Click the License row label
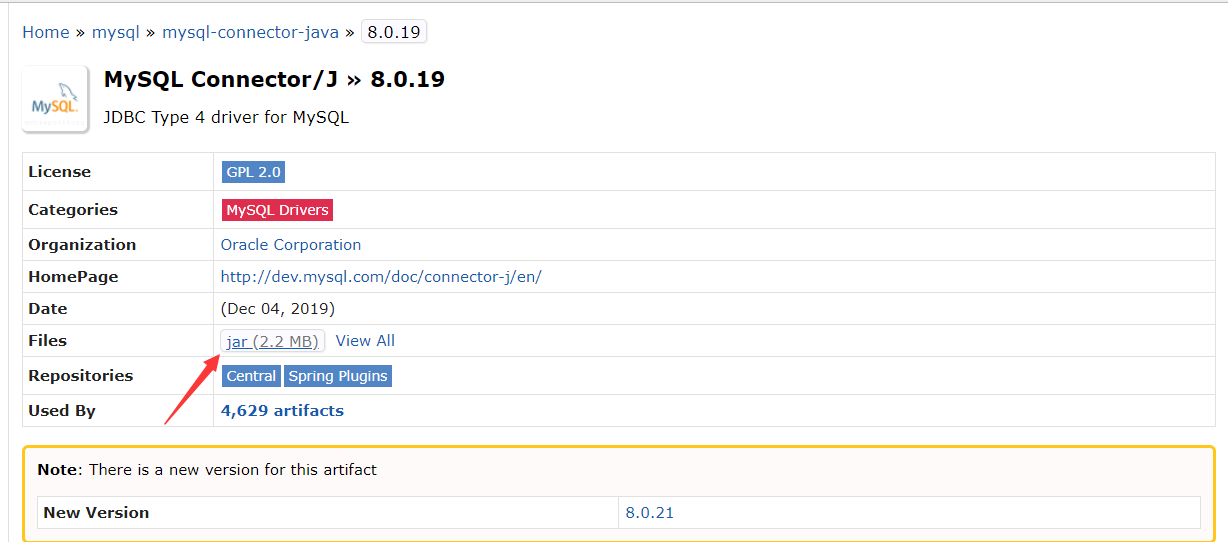Viewport: 1228px width, 542px height. [60, 172]
